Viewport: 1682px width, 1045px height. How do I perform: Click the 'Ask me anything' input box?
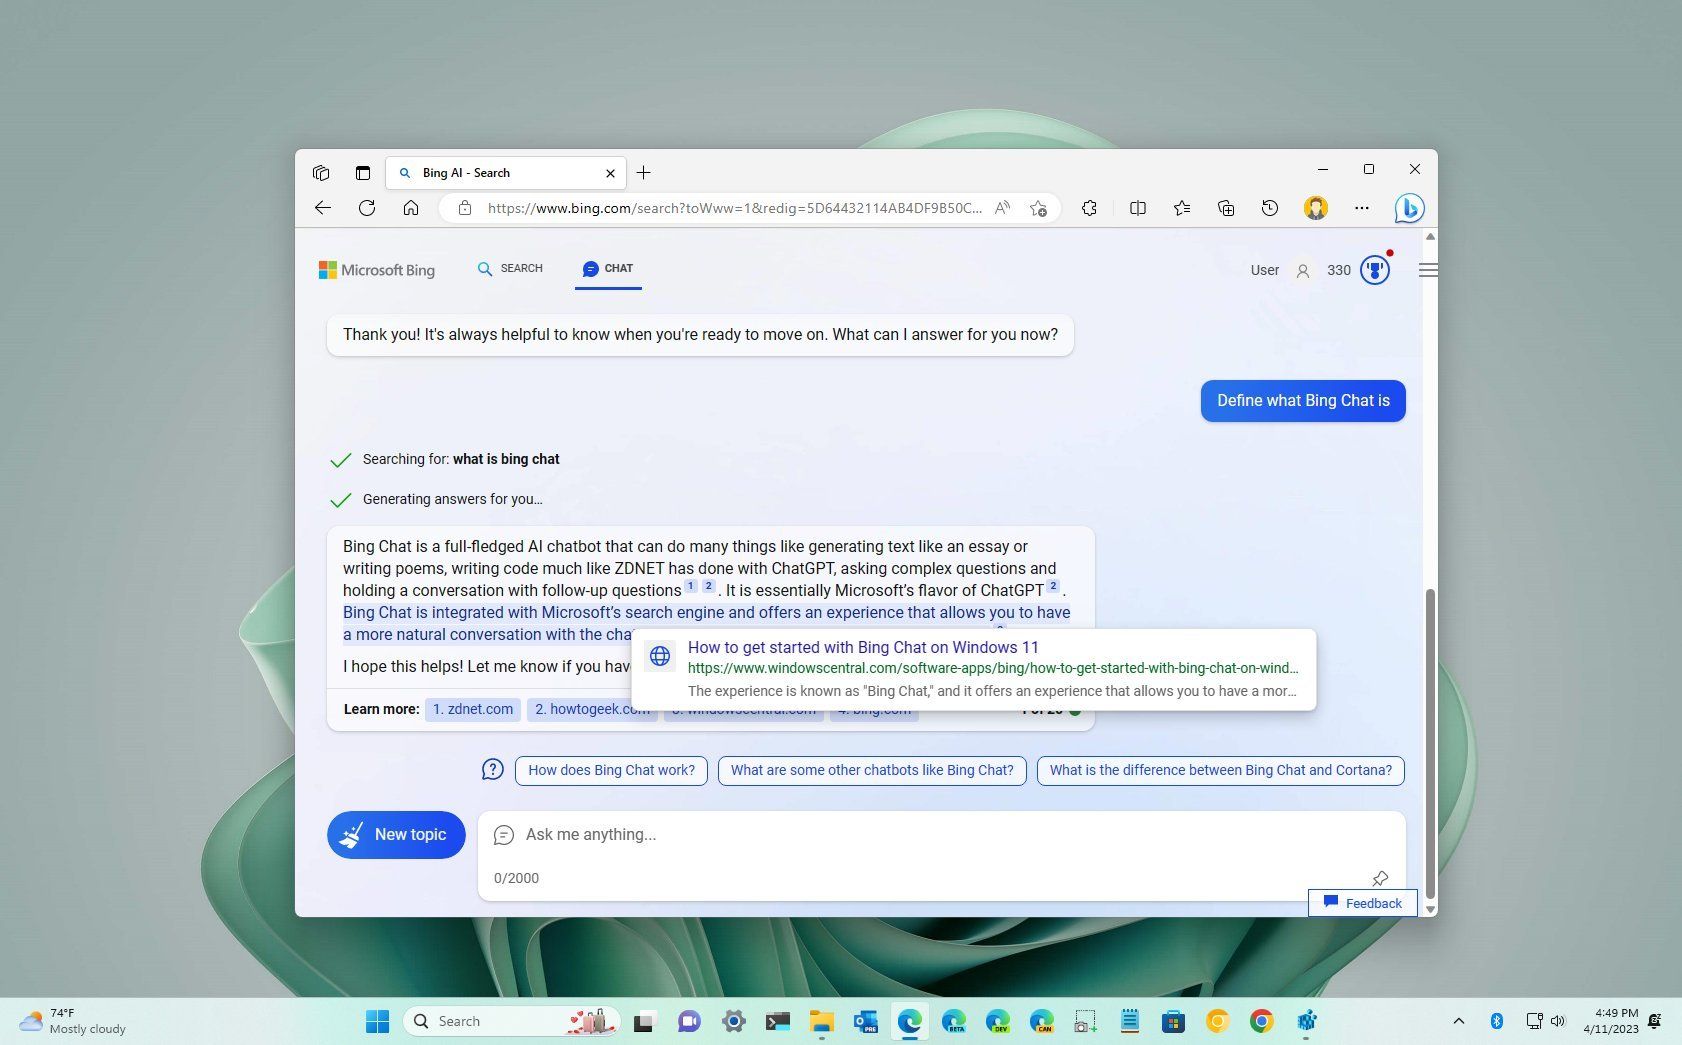click(x=900, y=835)
